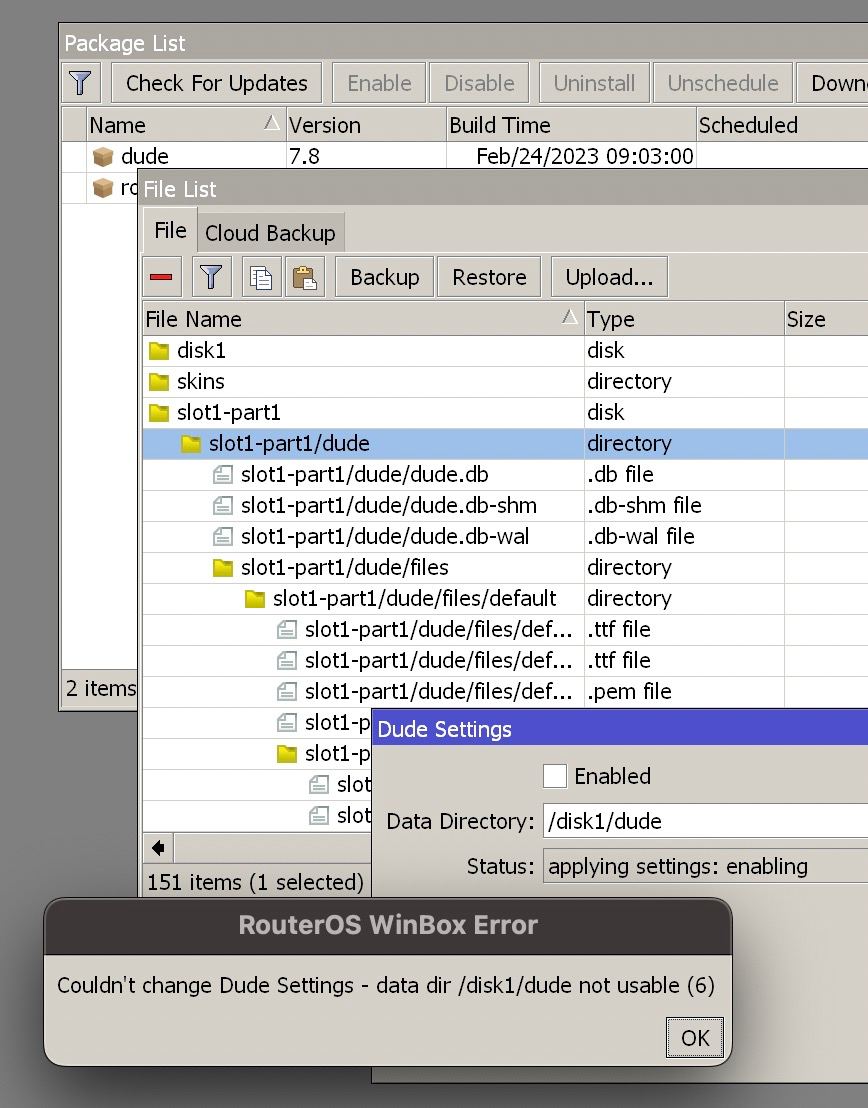Click the disabled Disable package button
The width and height of the screenshot is (868, 1108).
pos(479,83)
